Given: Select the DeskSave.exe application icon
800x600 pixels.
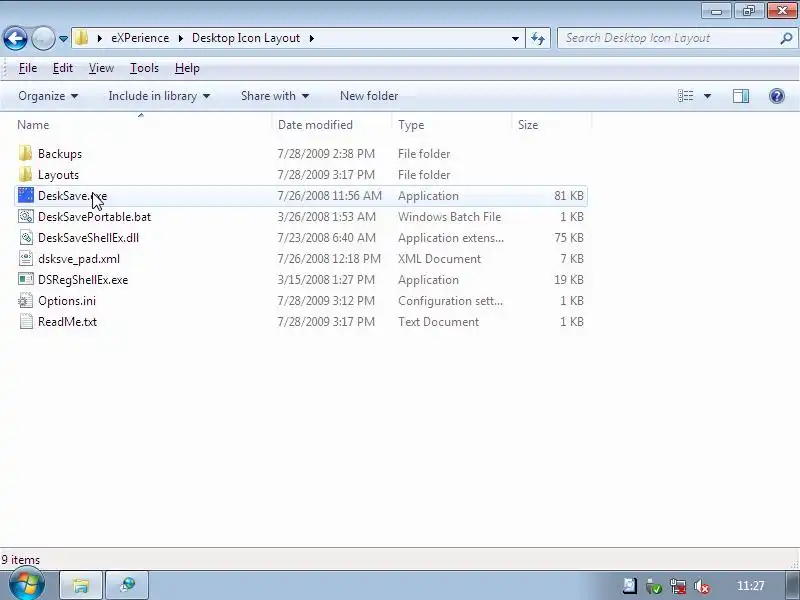Looking at the screenshot, I should pyautogui.click(x=26, y=195).
